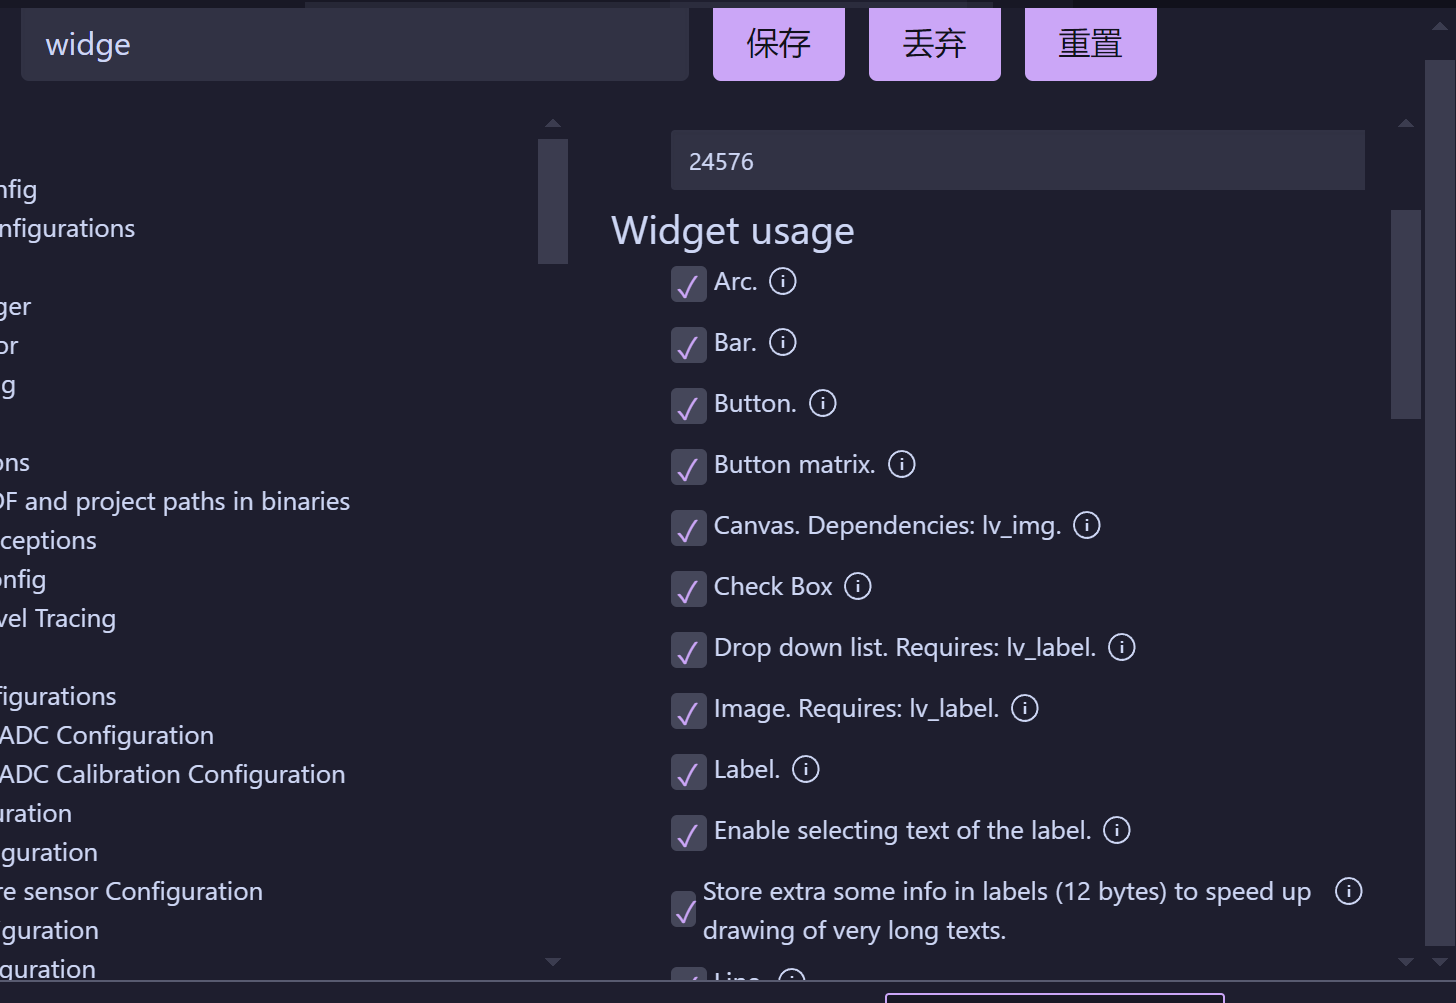
Task: Click info icon next to Image option
Action: [x=1025, y=709]
